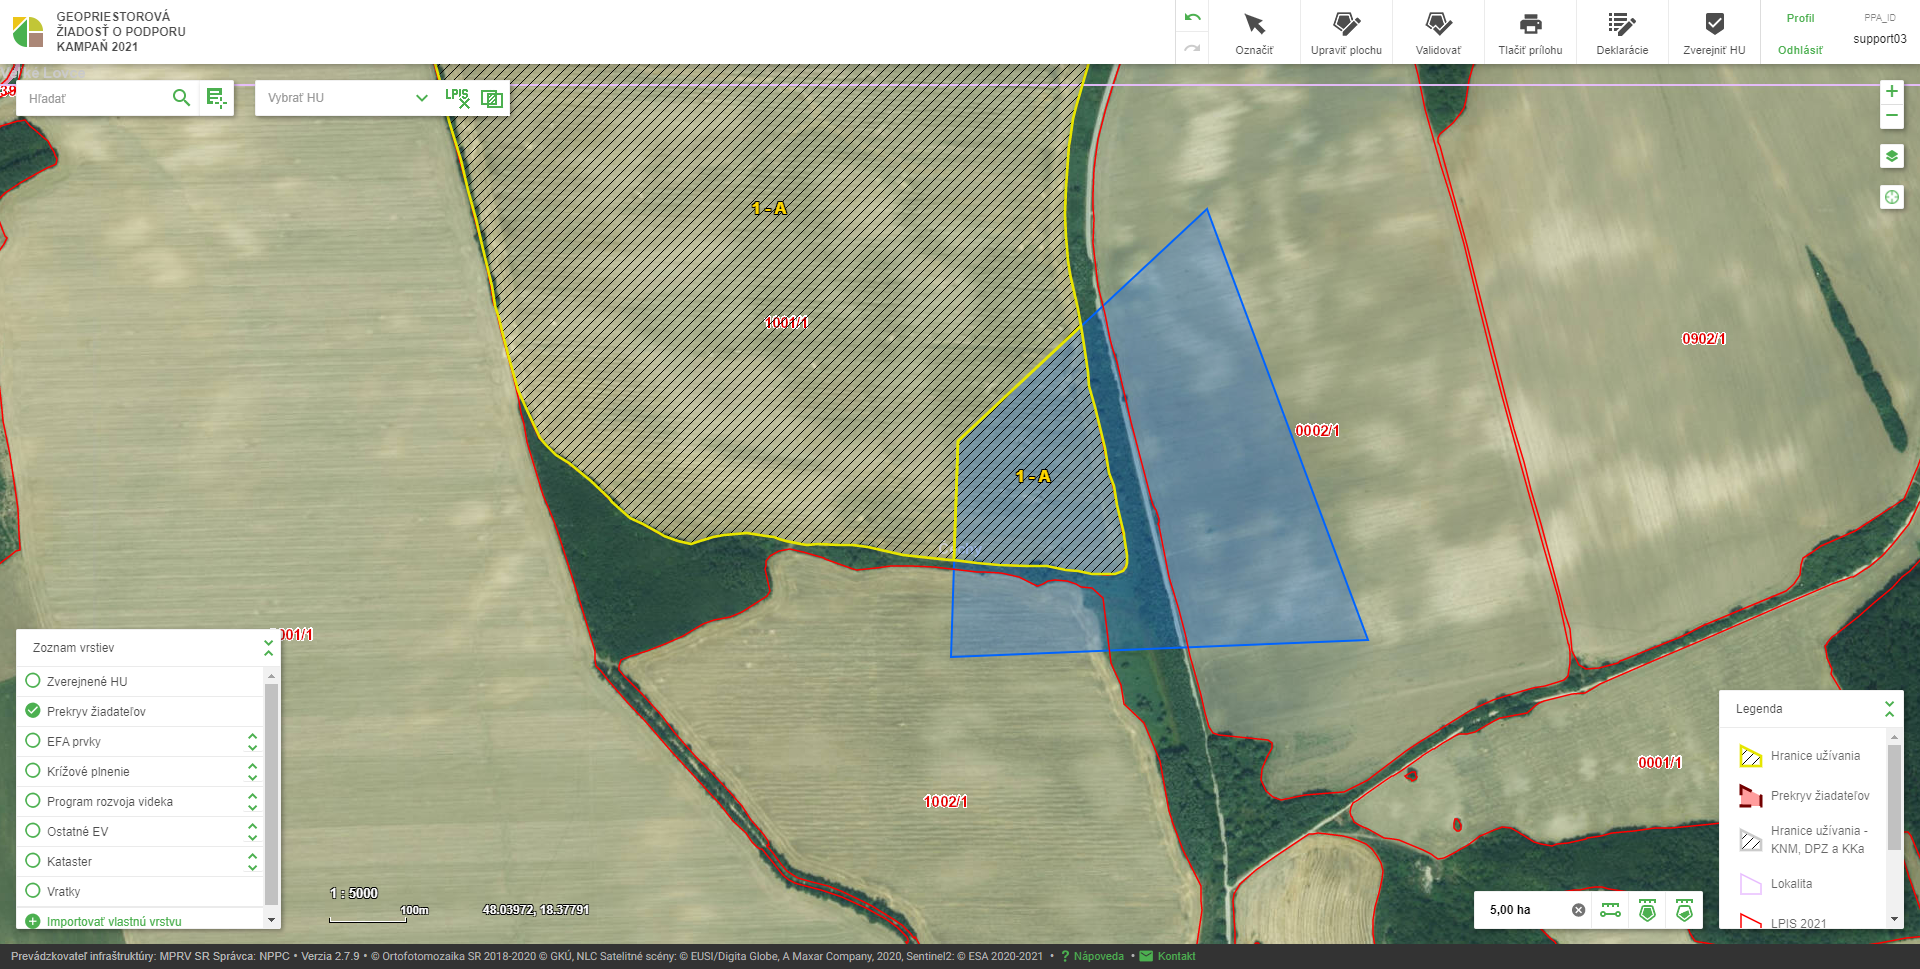Enable the Krížové plnenie layer

click(33, 771)
